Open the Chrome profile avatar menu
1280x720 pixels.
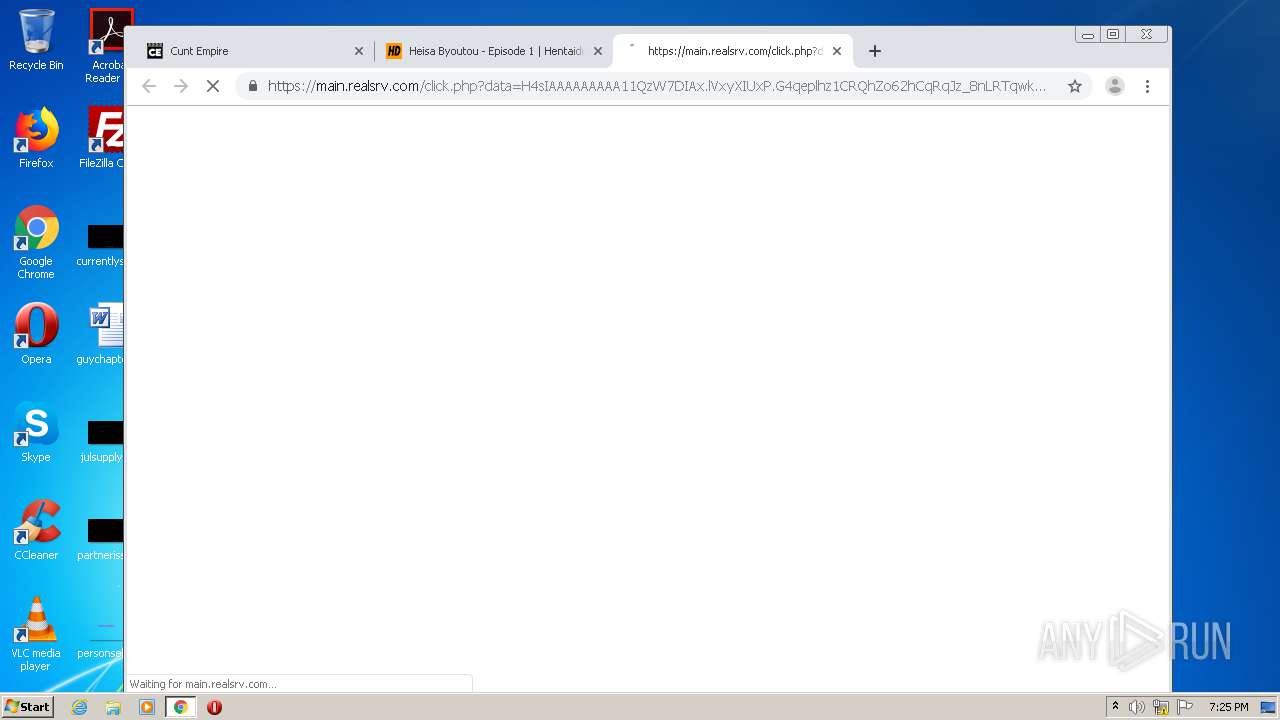(x=1115, y=86)
